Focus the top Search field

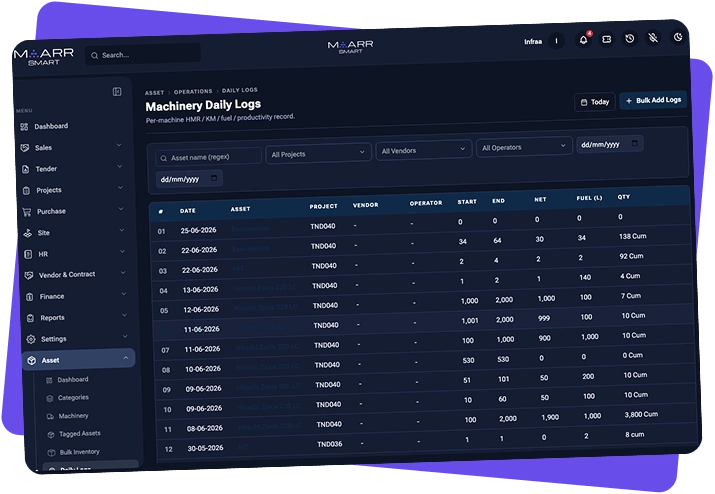point(143,54)
